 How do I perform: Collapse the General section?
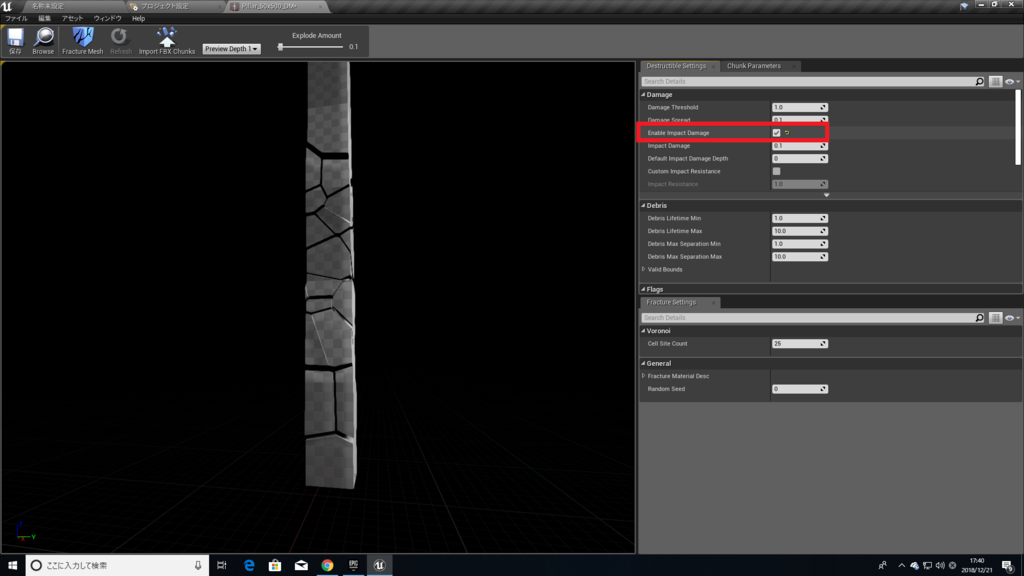[x=643, y=364]
